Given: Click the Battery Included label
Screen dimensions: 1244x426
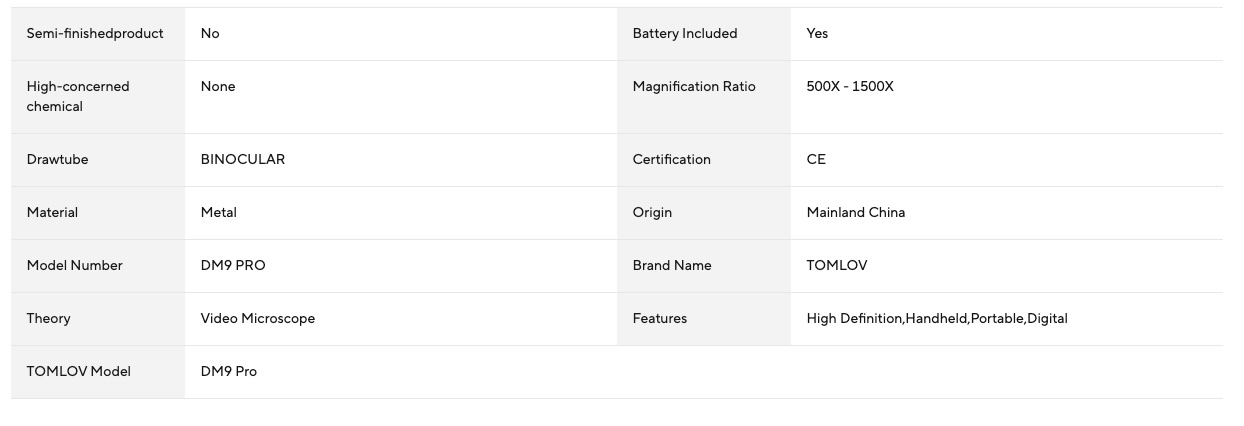Looking at the screenshot, I should [x=685, y=34].
